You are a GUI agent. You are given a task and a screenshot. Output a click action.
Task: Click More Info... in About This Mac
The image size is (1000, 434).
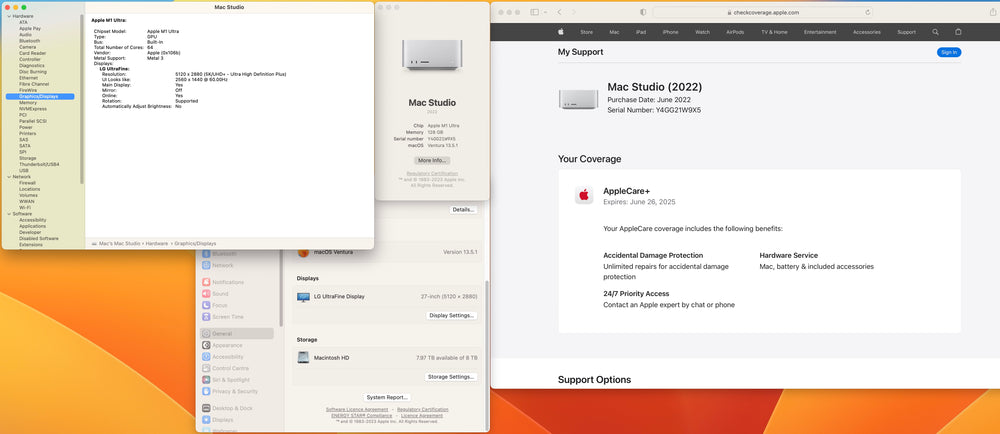tap(432, 160)
